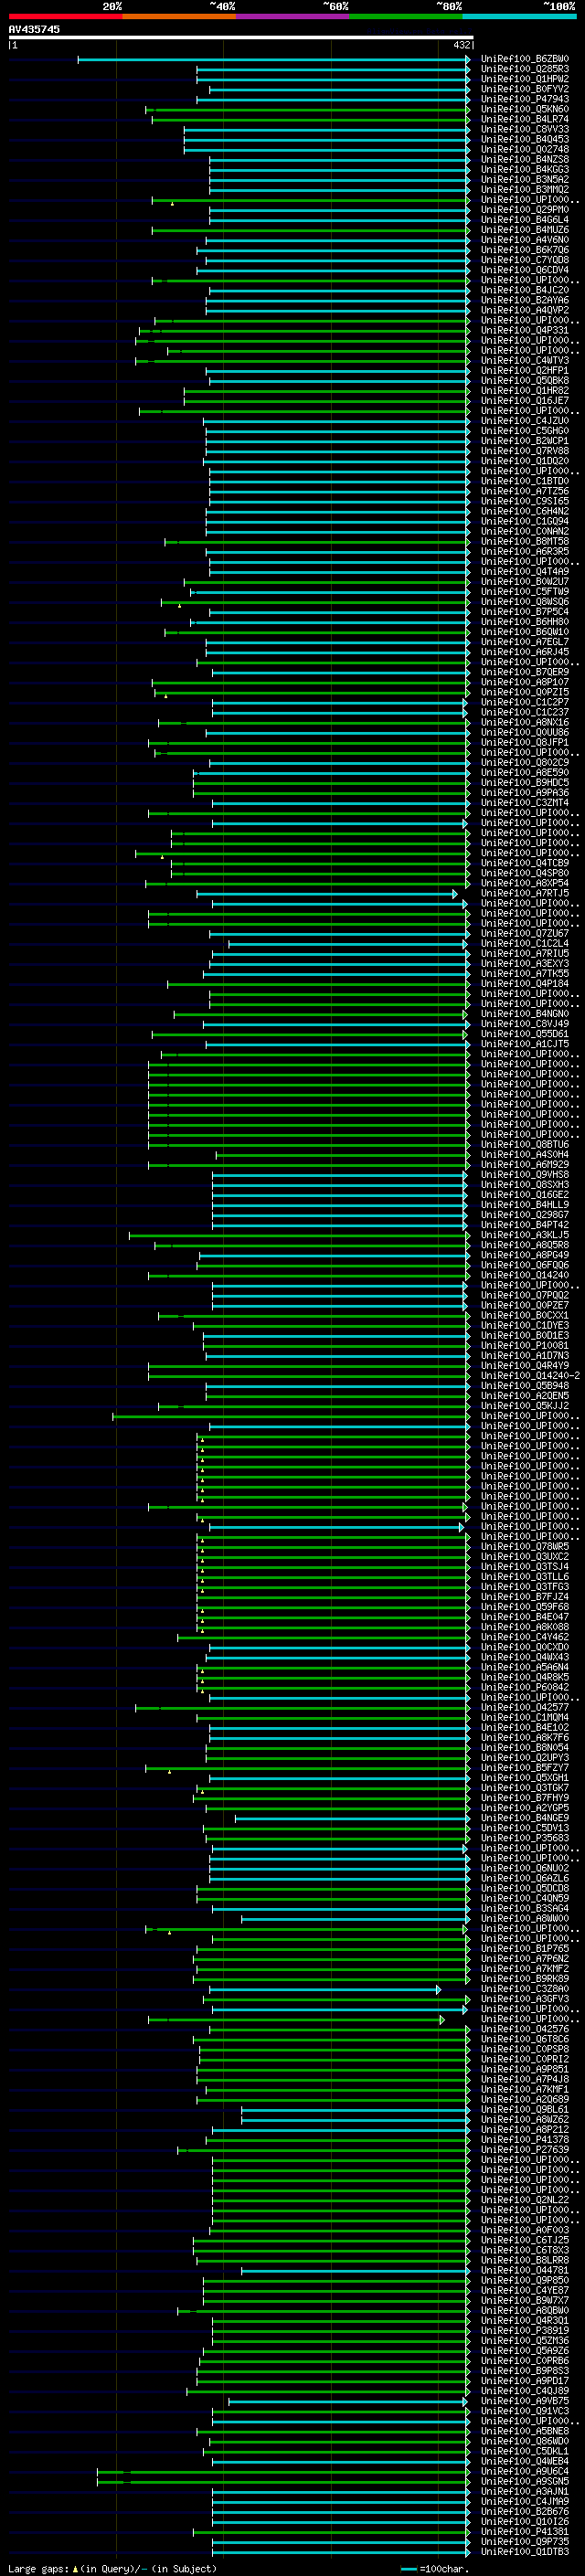Click hit label UniRef100_A9VB75
The image size is (585, 2576).
(525, 2401)
